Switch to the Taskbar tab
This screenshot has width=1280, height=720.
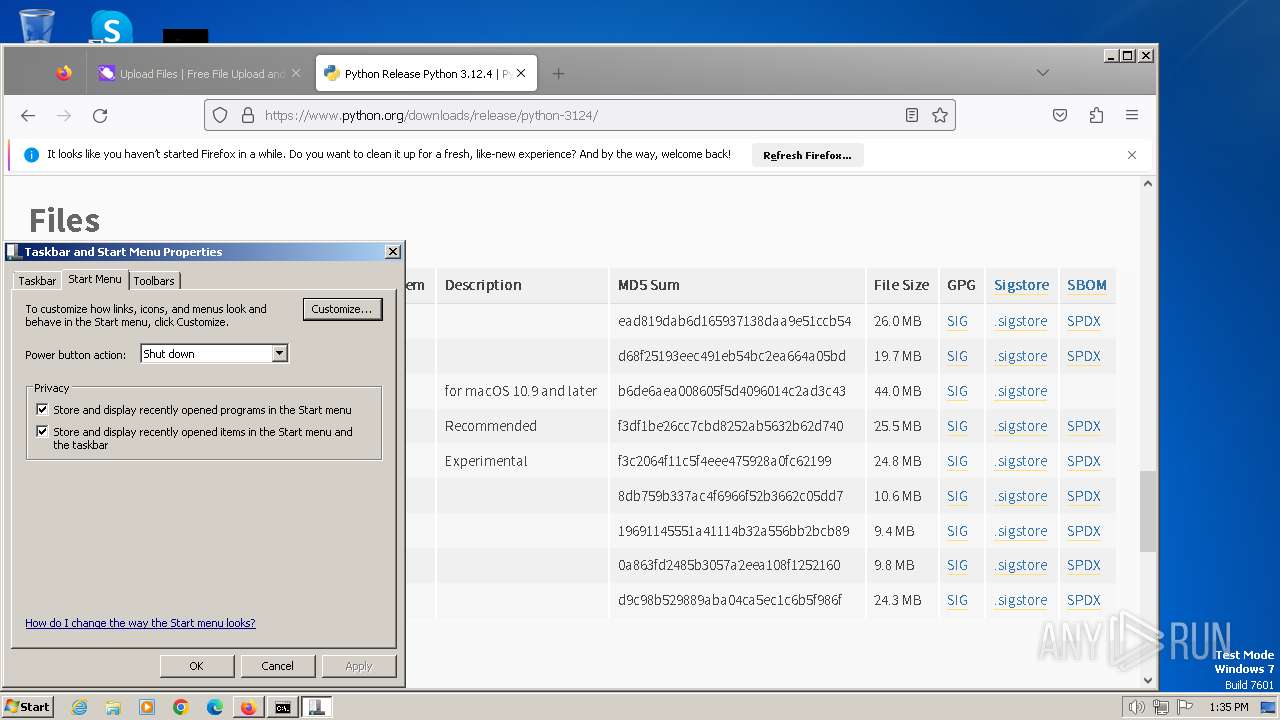[x=37, y=281]
